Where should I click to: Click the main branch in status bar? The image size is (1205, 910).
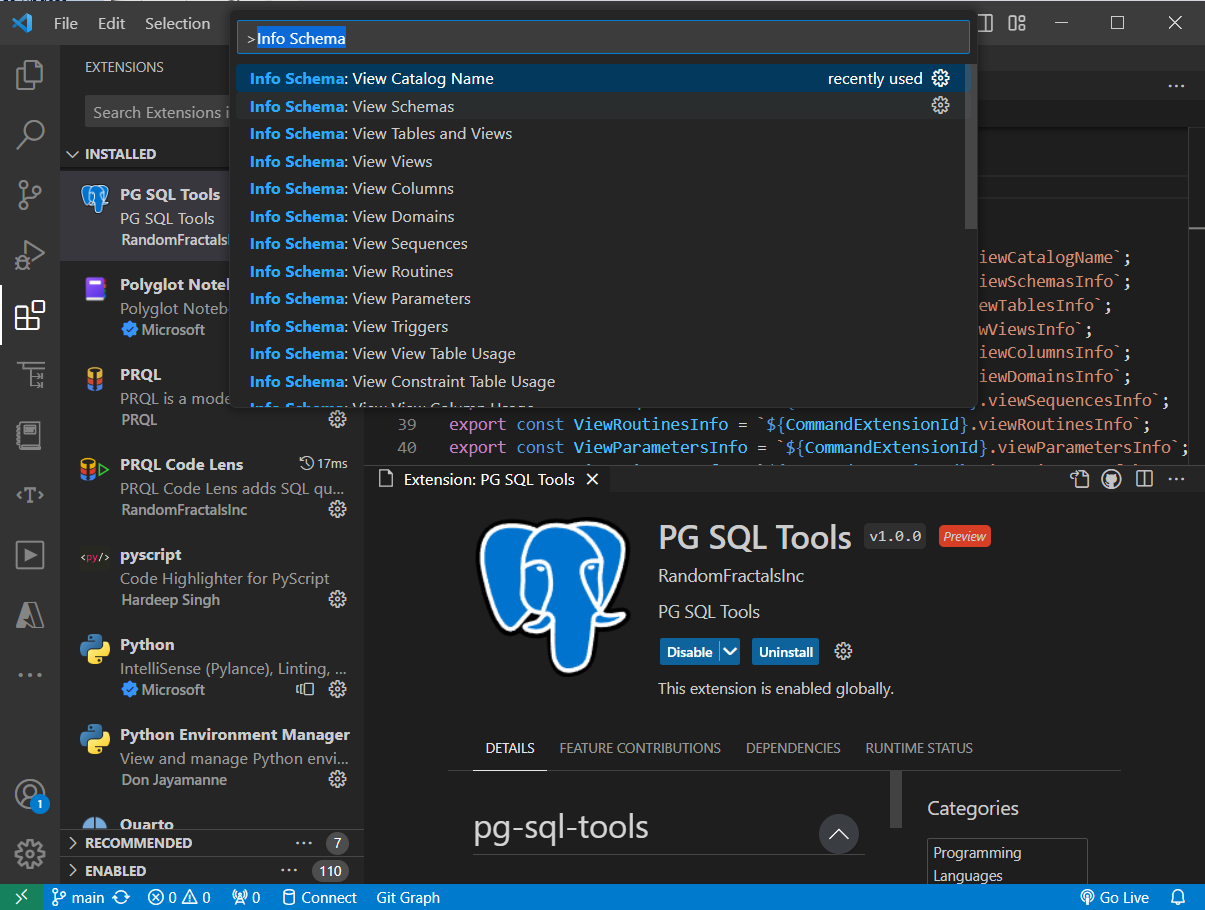pyautogui.click(x=78, y=897)
